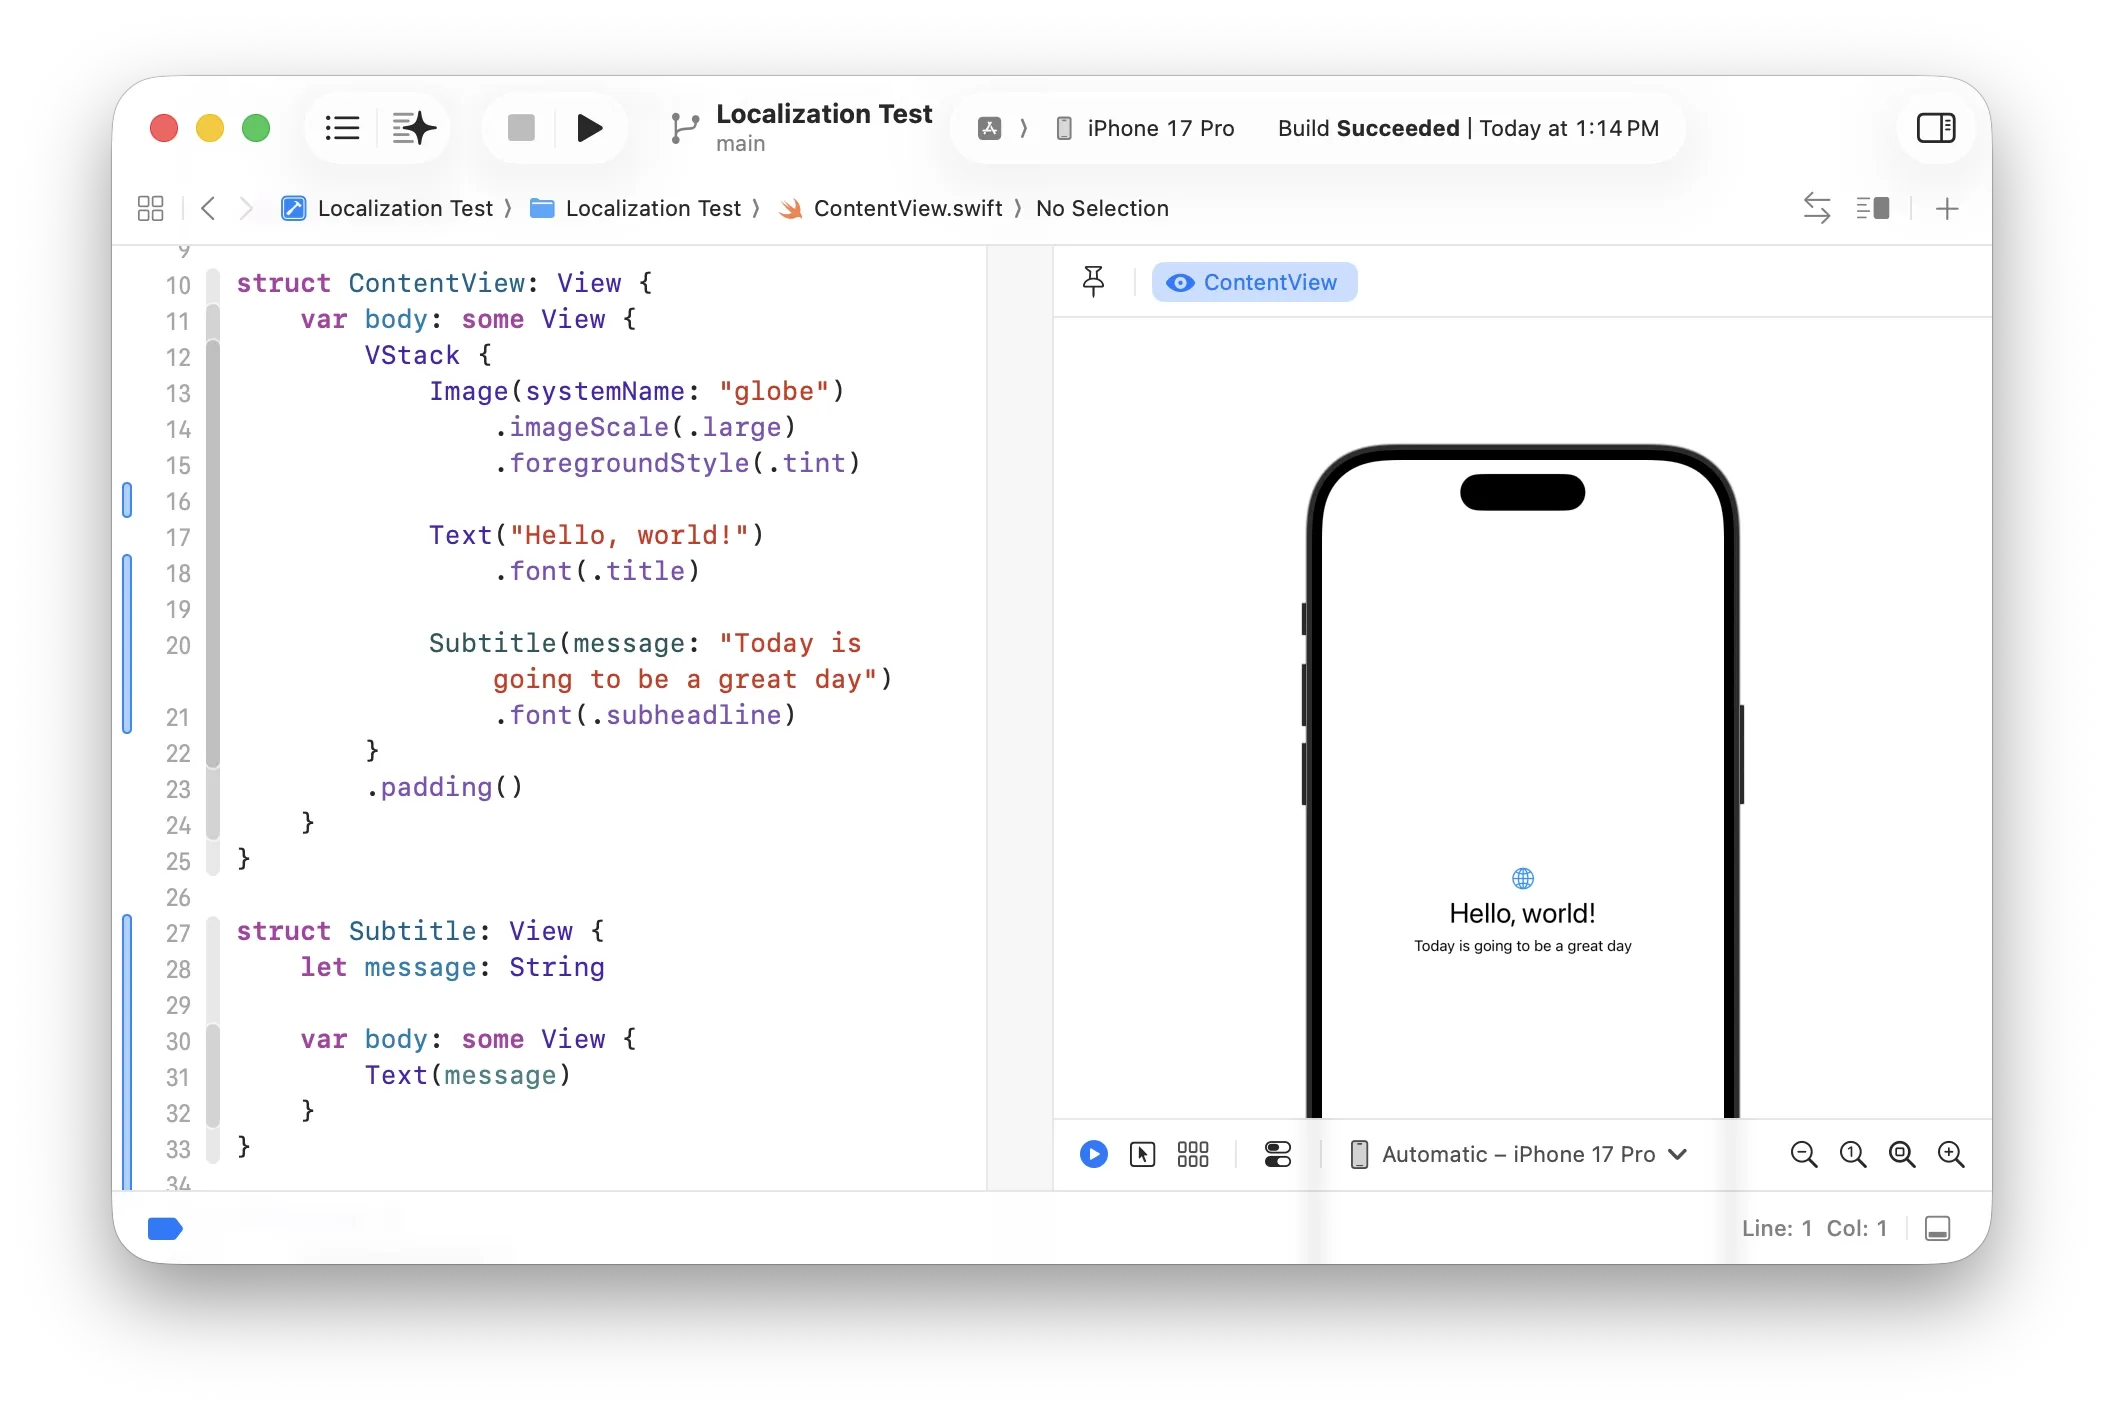Click the Line: 1 Col: 1 indicator
Viewport: 2104px width, 1412px height.
pyautogui.click(x=1813, y=1228)
